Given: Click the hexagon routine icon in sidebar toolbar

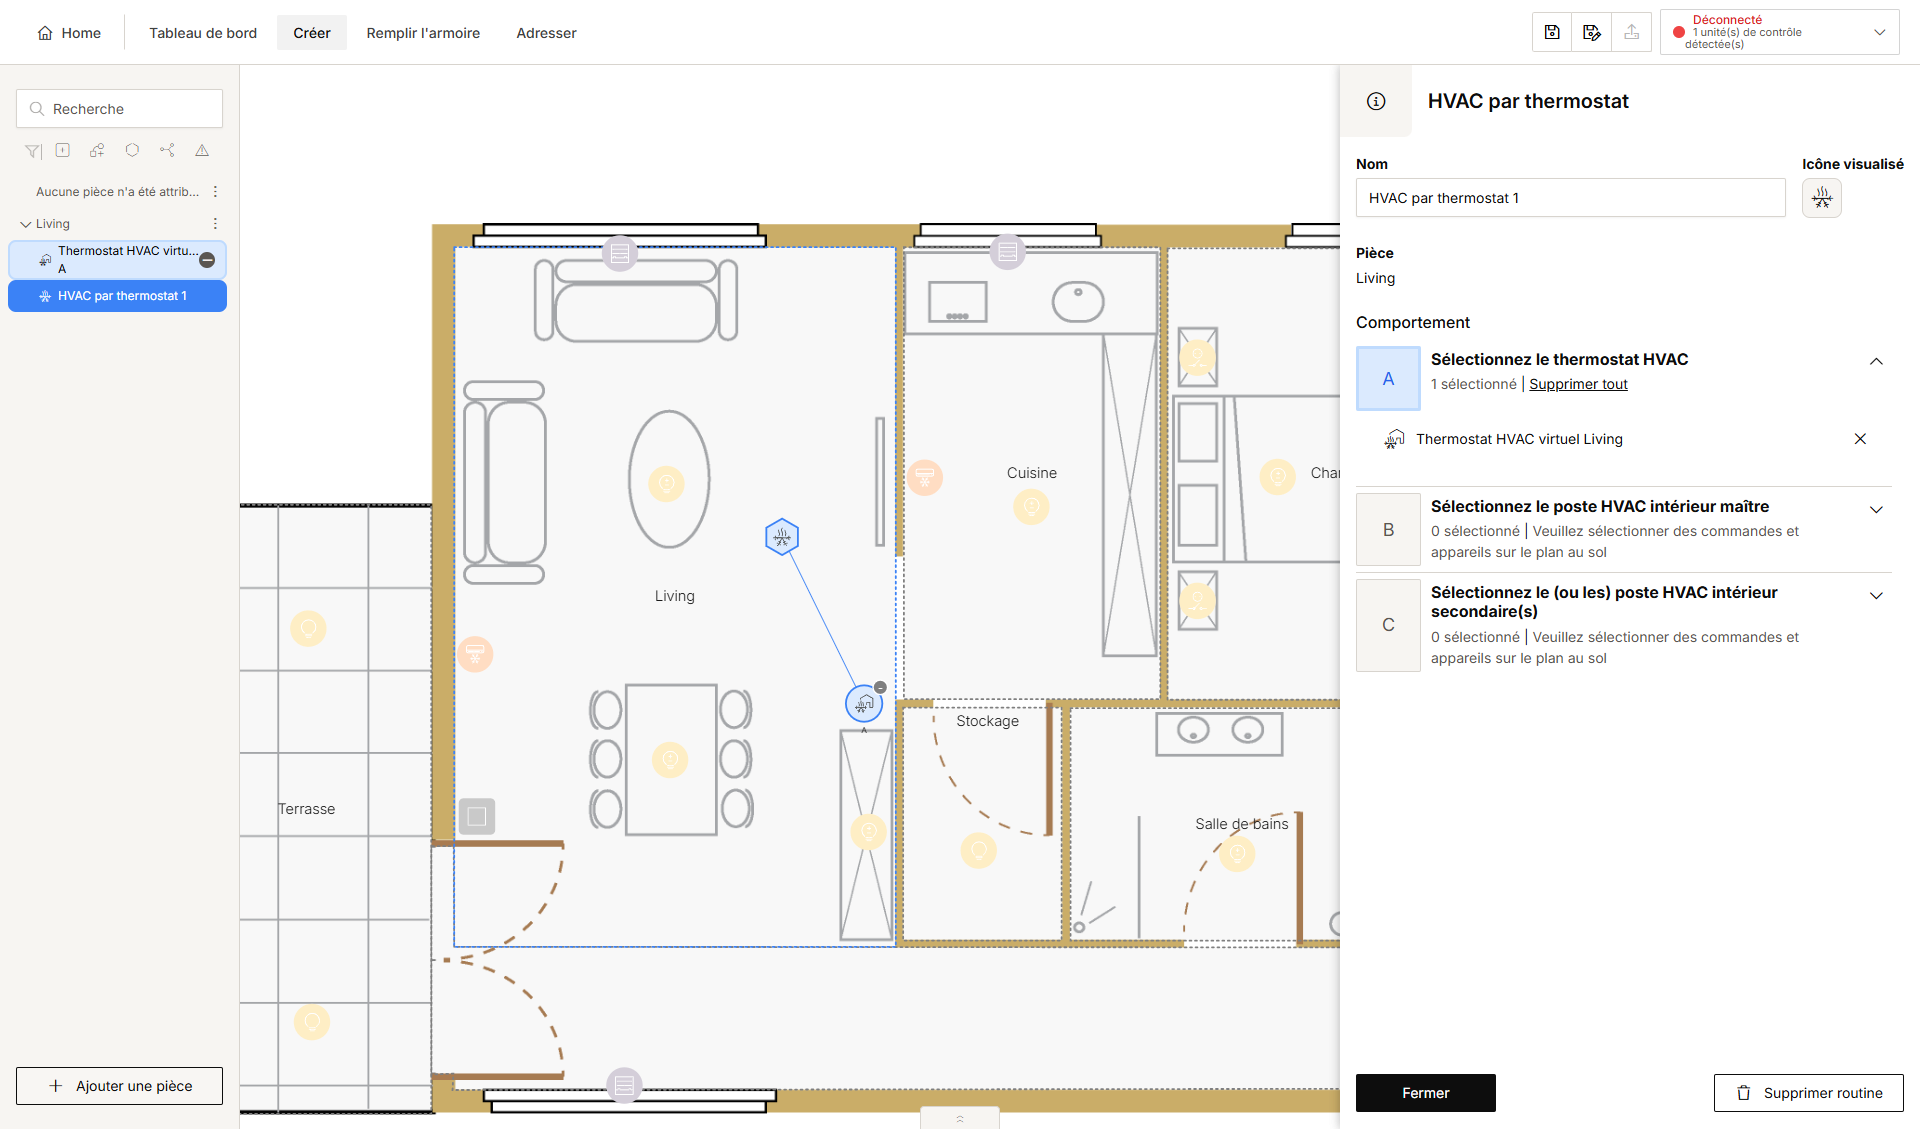Looking at the screenshot, I should coord(132,150).
